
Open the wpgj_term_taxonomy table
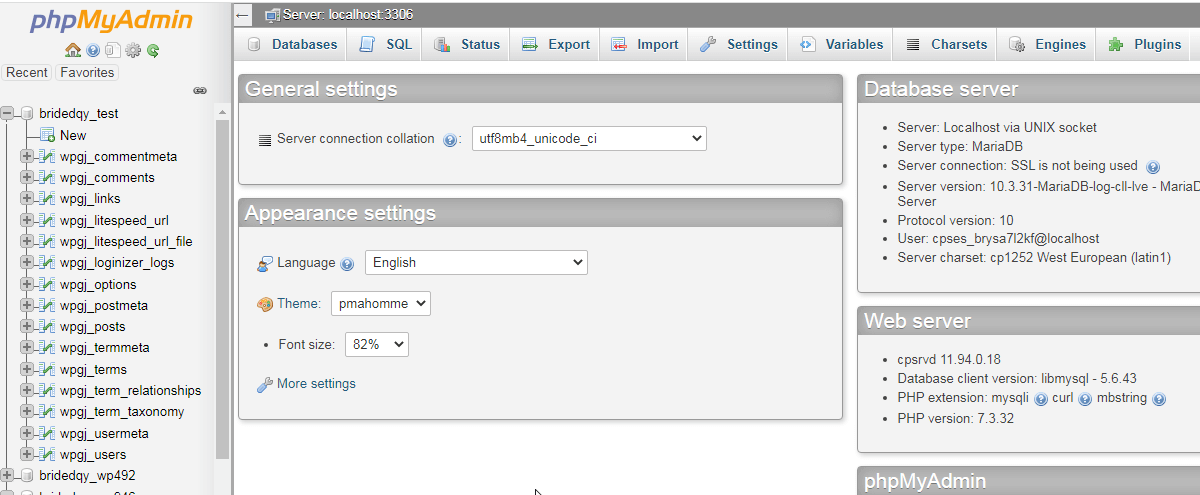(122, 412)
